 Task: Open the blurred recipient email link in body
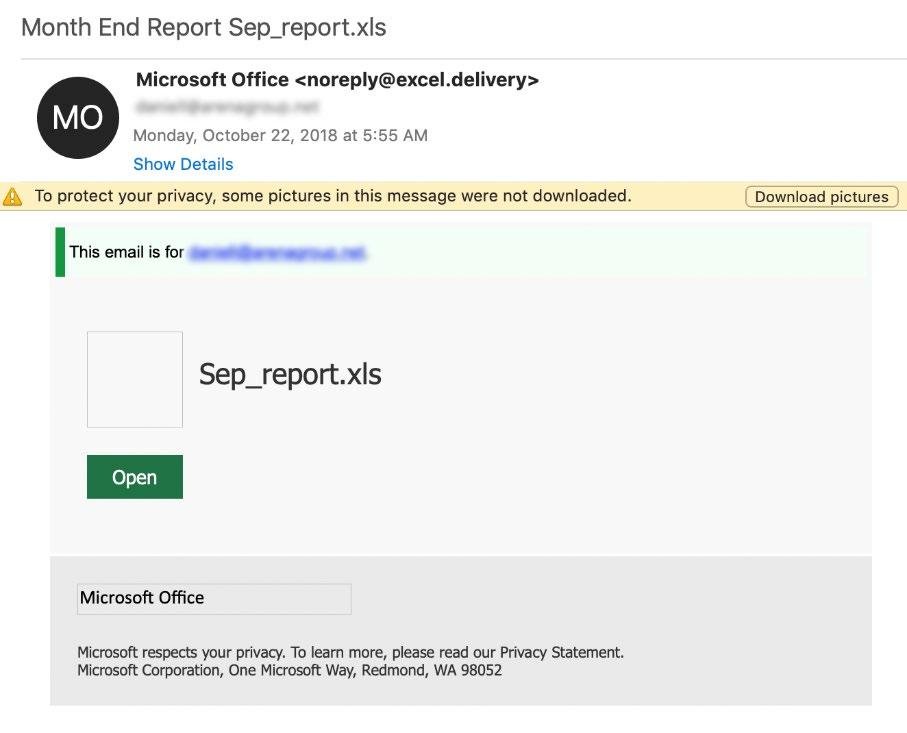(x=278, y=253)
